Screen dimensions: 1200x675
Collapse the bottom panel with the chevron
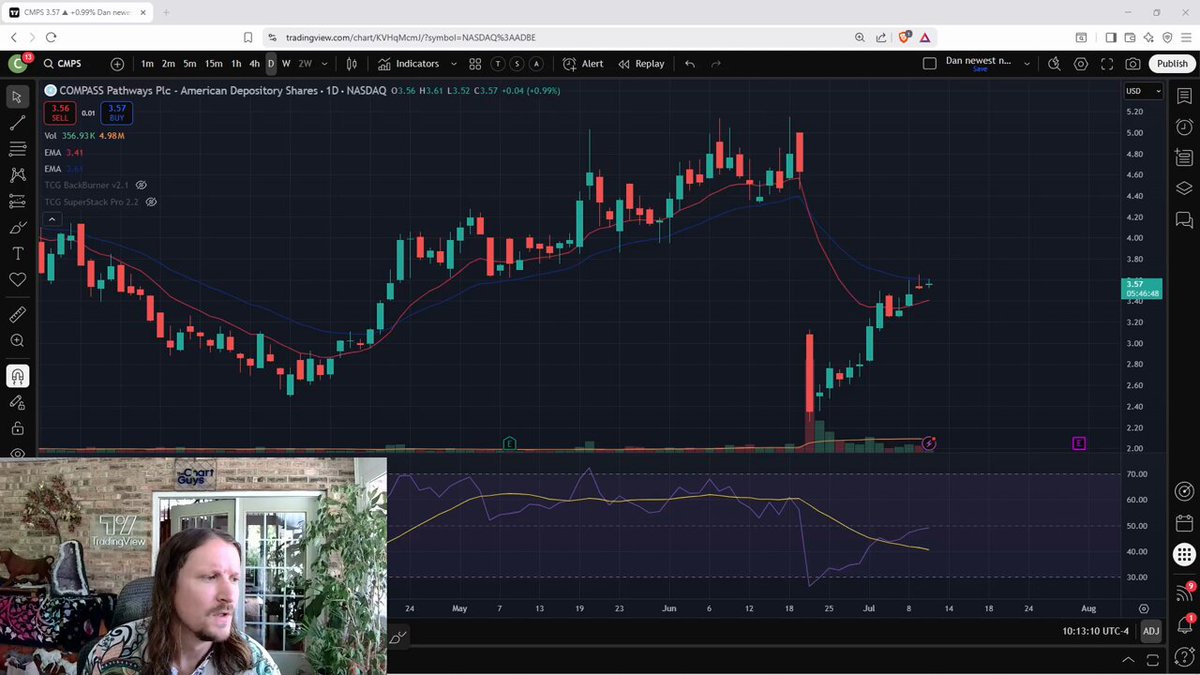point(1128,661)
